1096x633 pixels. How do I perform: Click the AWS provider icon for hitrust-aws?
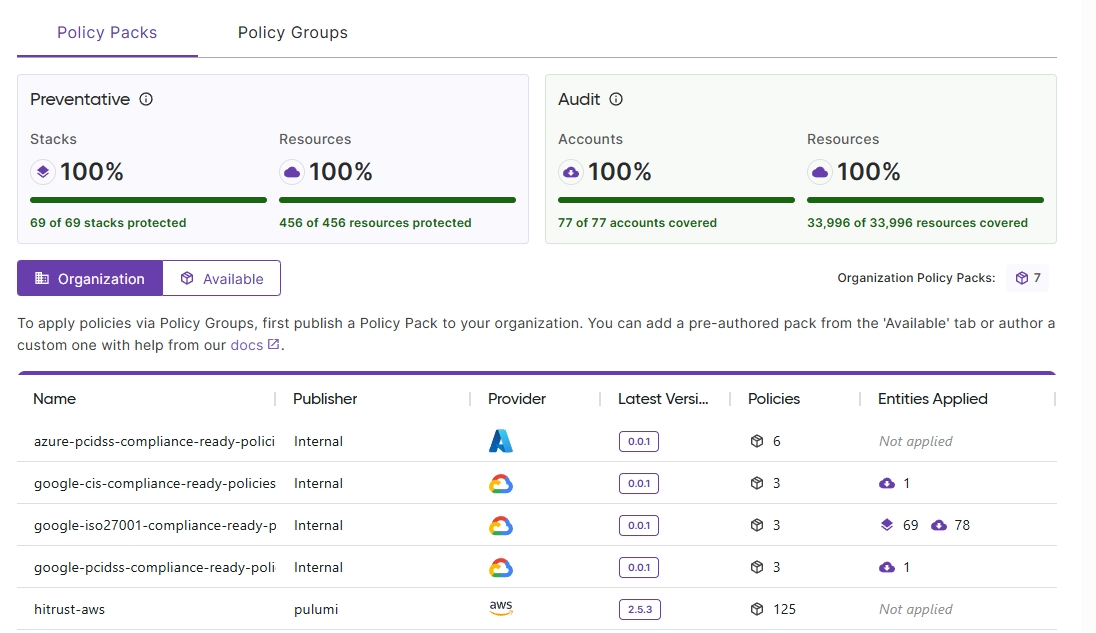click(500, 608)
